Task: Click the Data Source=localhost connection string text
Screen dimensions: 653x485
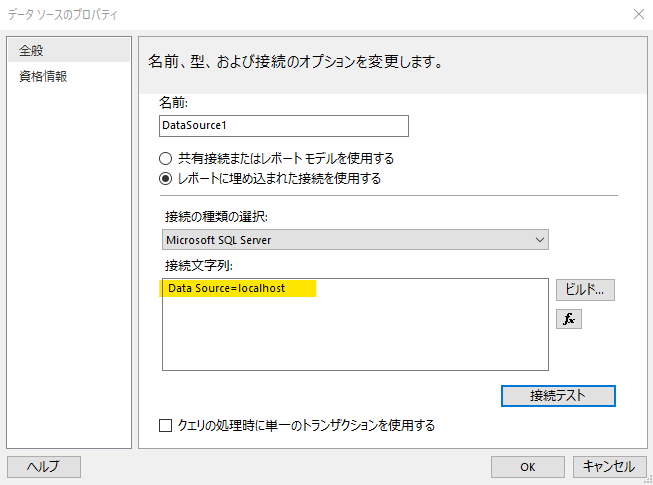Action: point(227,288)
